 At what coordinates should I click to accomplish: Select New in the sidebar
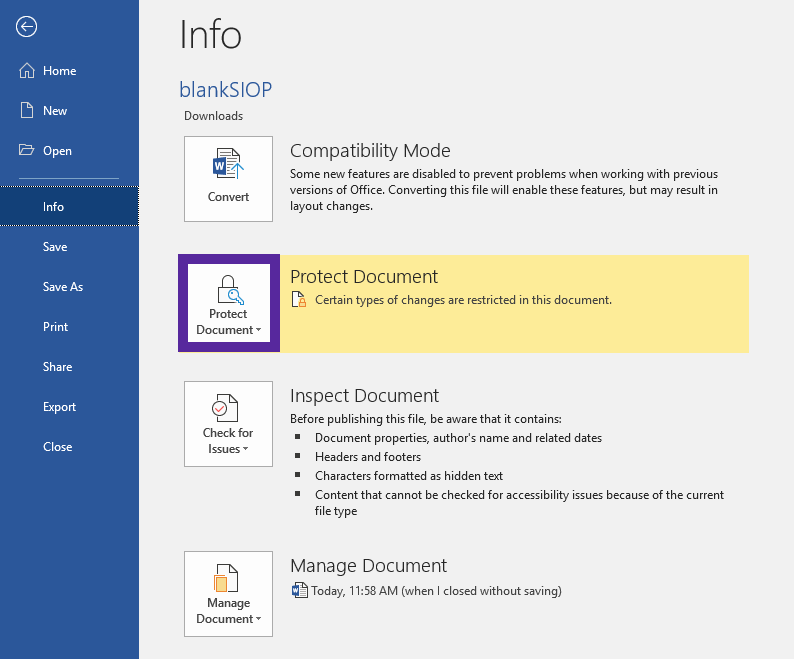(69, 110)
